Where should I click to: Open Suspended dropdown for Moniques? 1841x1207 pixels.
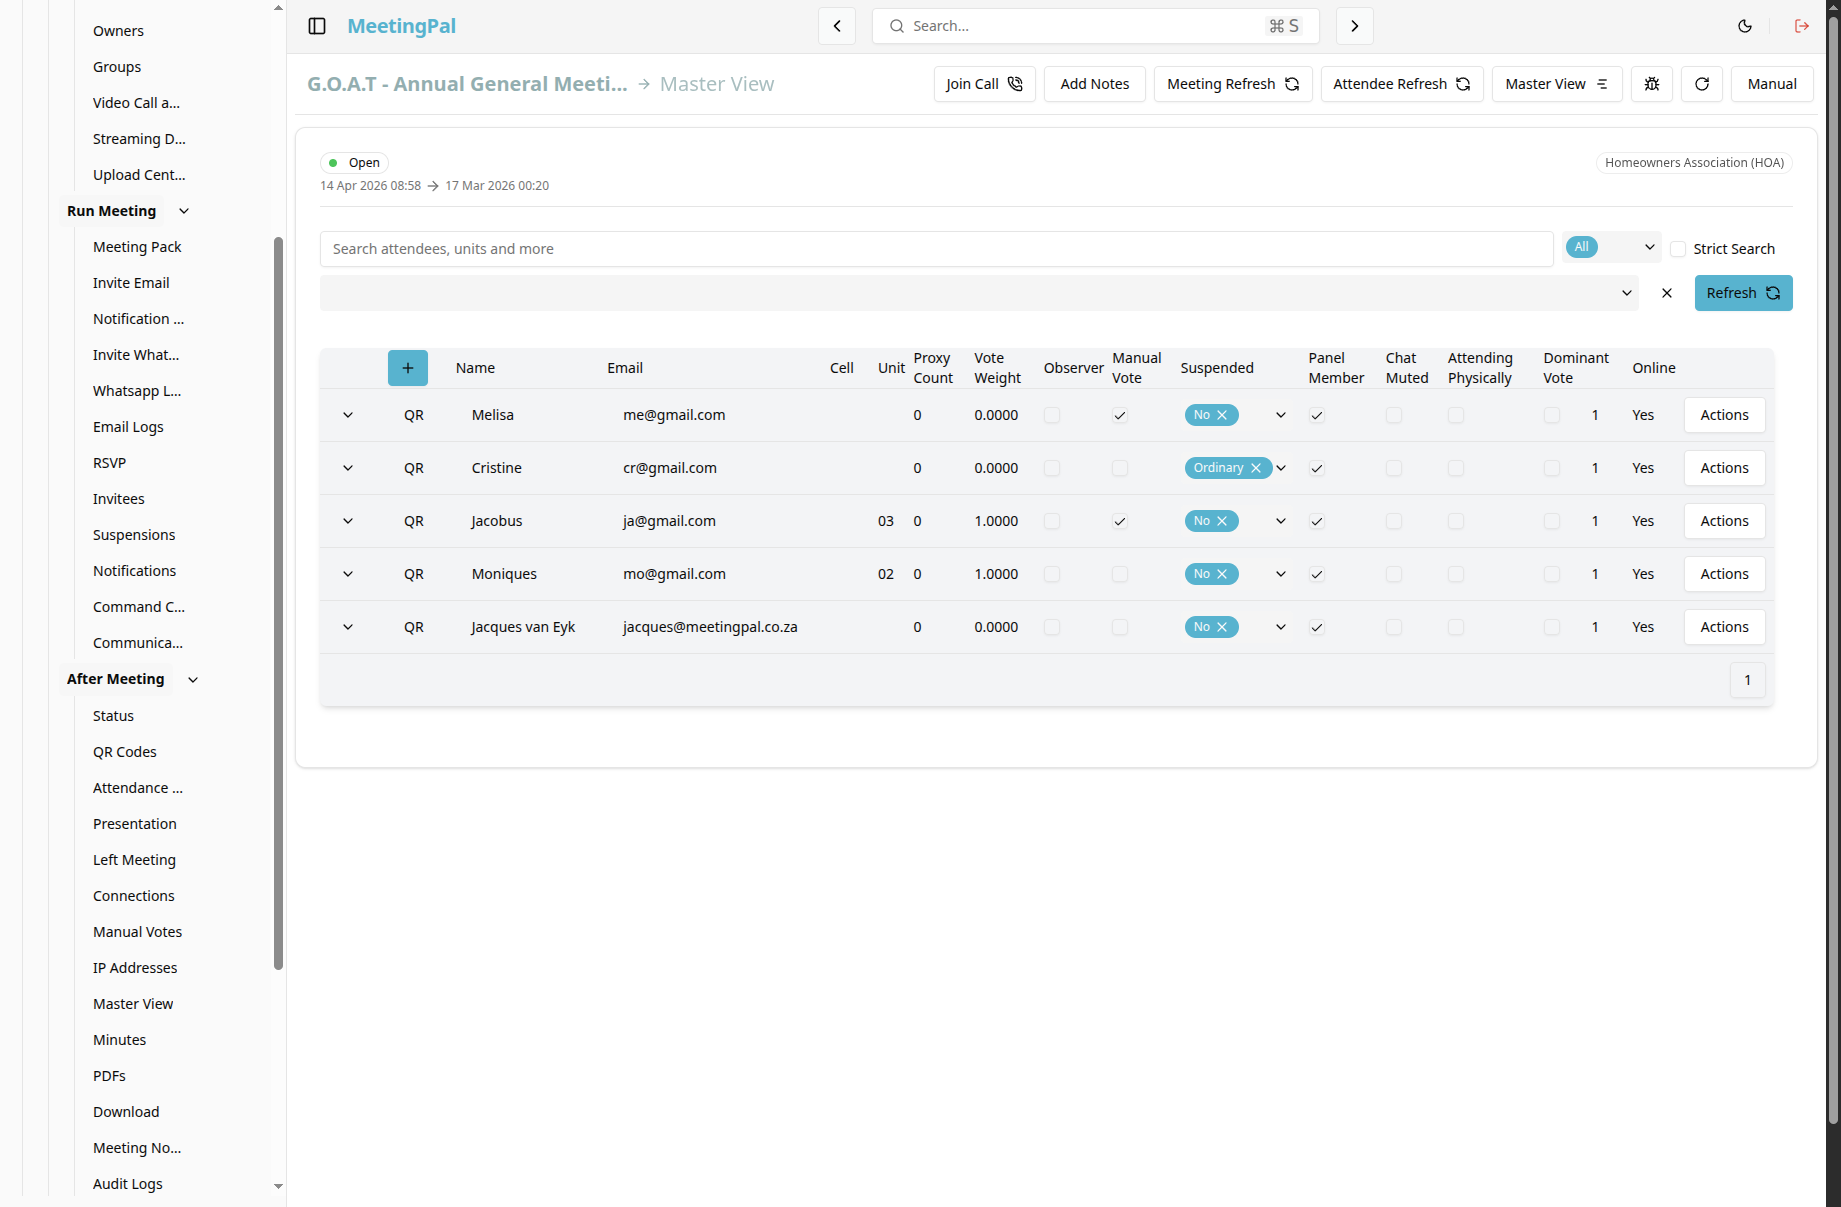(1281, 574)
